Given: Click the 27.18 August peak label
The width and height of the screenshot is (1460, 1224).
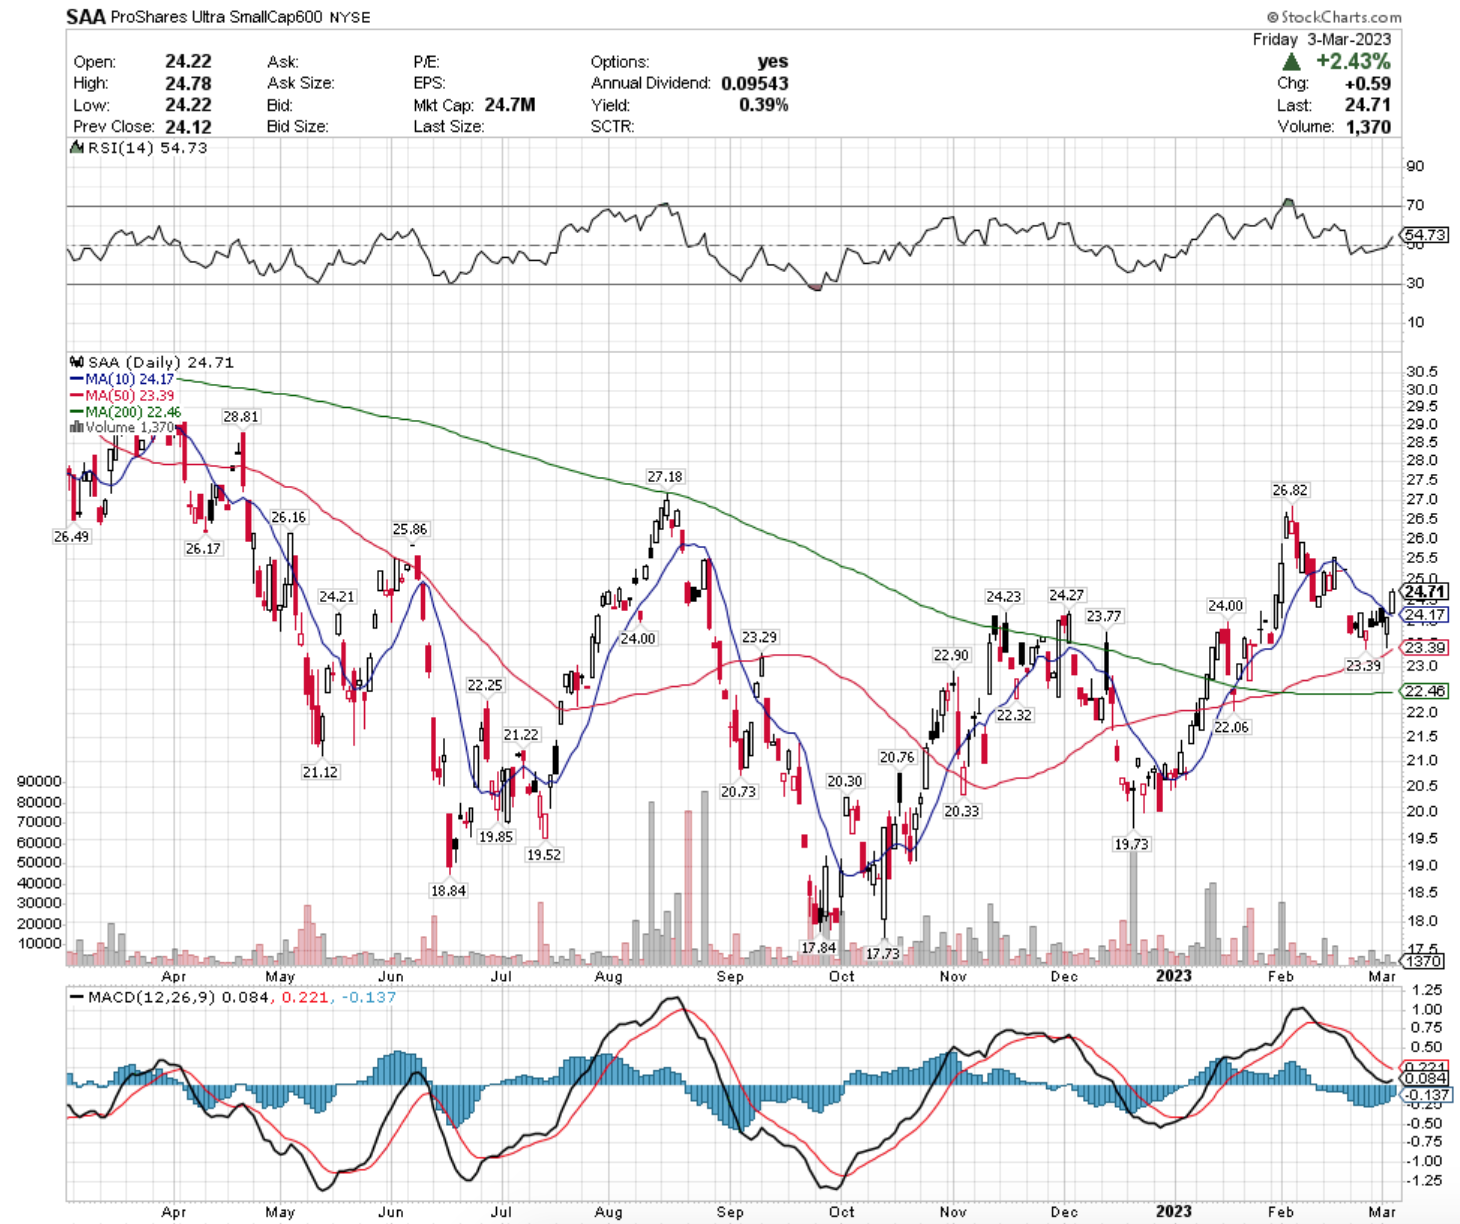Looking at the screenshot, I should (x=665, y=477).
